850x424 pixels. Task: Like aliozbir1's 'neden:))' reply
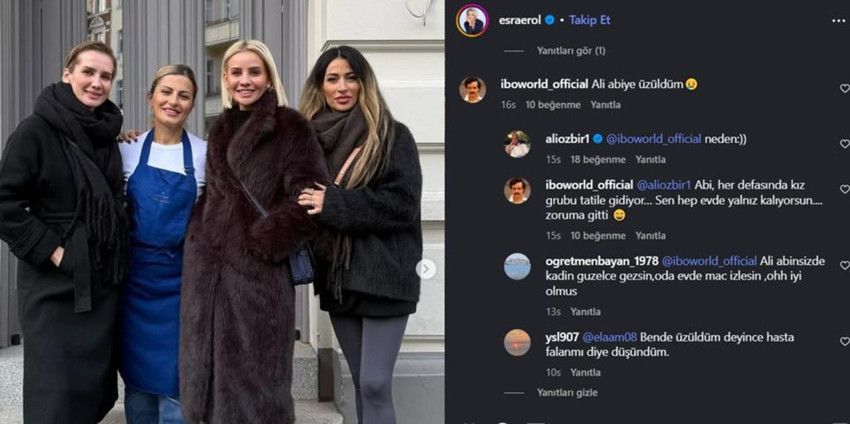[845, 144]
